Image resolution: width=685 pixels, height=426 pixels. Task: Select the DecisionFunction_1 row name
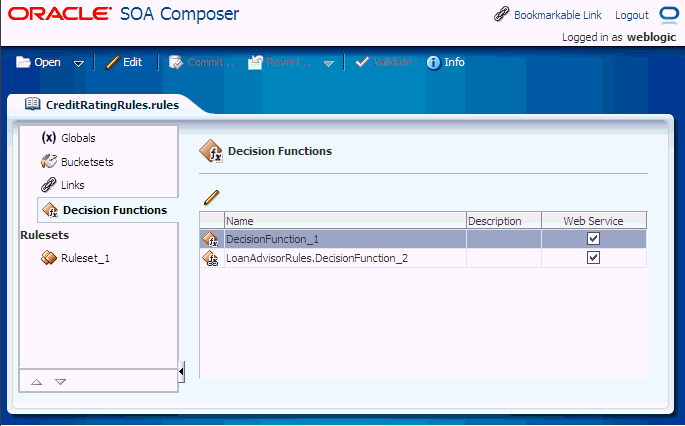coord(272,239)
